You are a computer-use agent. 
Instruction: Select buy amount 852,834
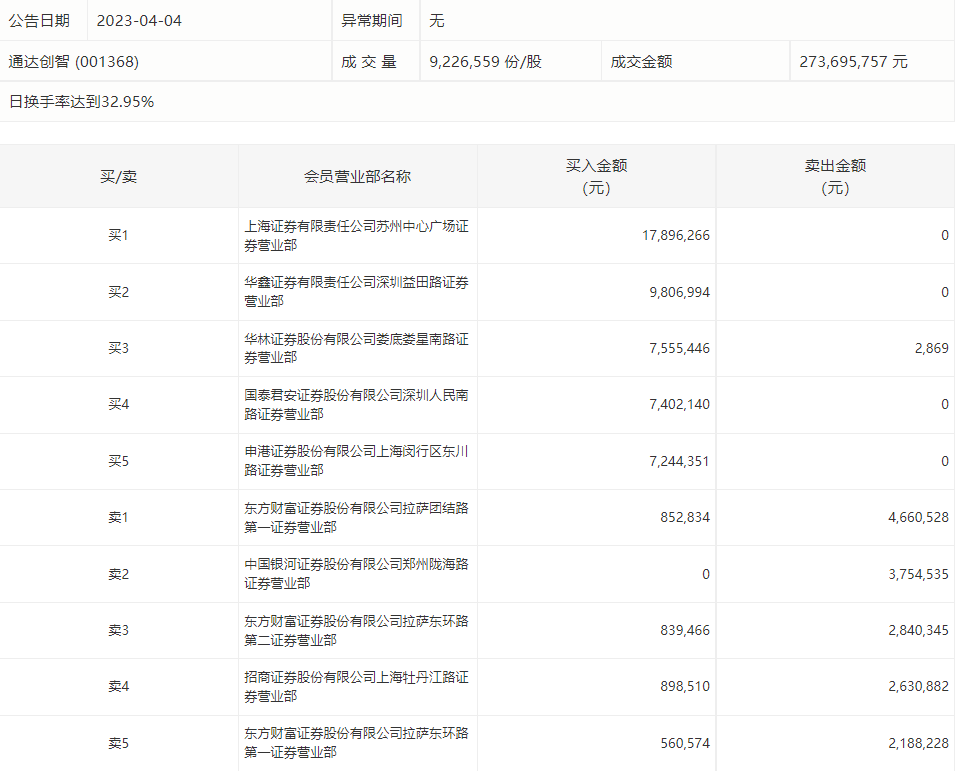click(x=685, y=518)
